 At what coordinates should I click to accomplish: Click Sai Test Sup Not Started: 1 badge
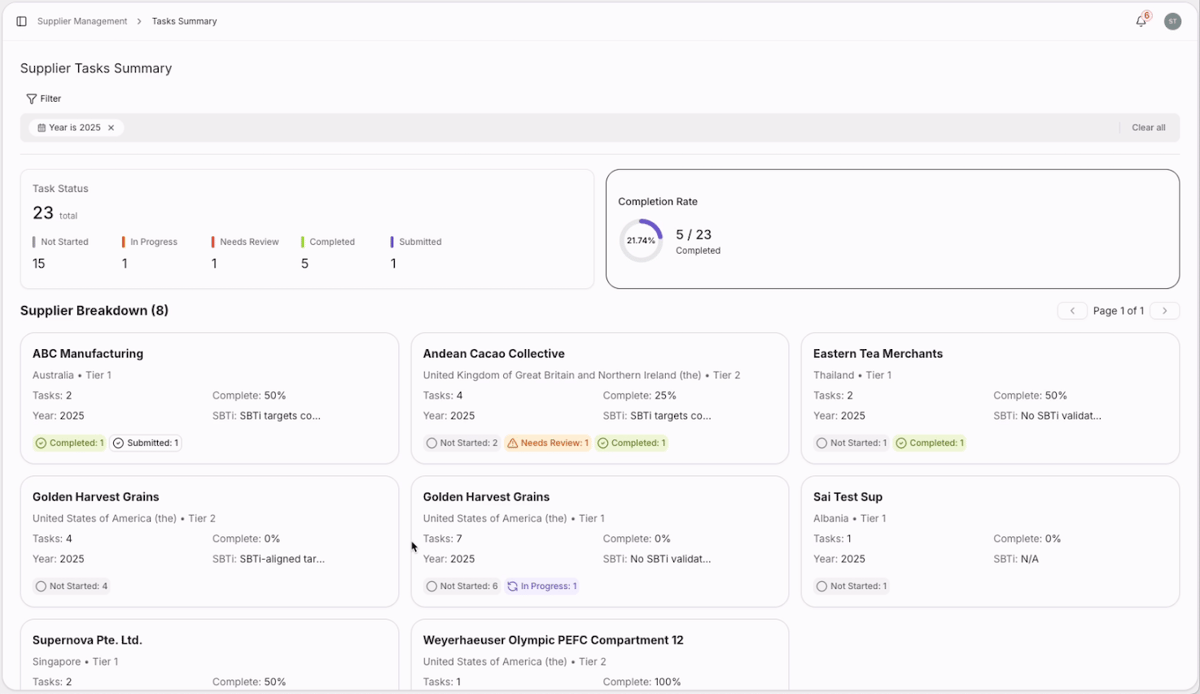point(851,586)
